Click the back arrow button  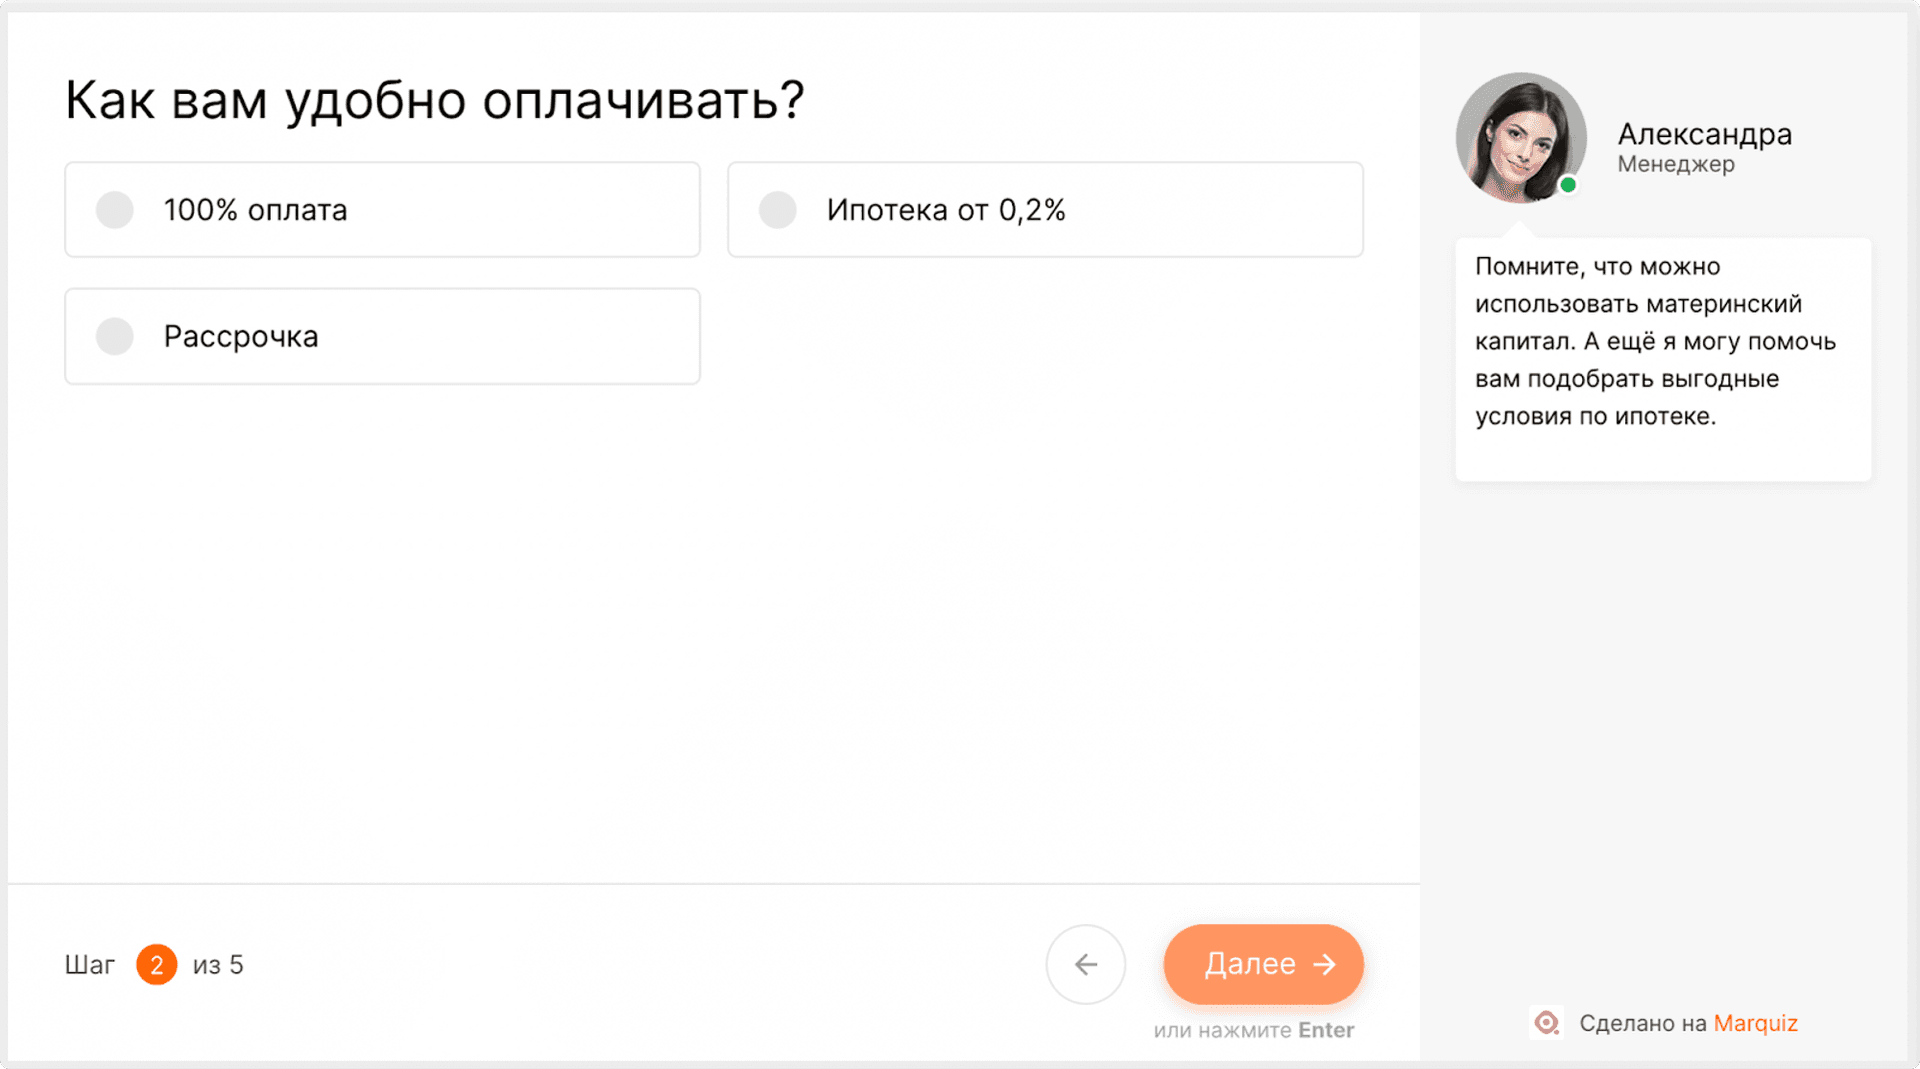(1085, 964)
